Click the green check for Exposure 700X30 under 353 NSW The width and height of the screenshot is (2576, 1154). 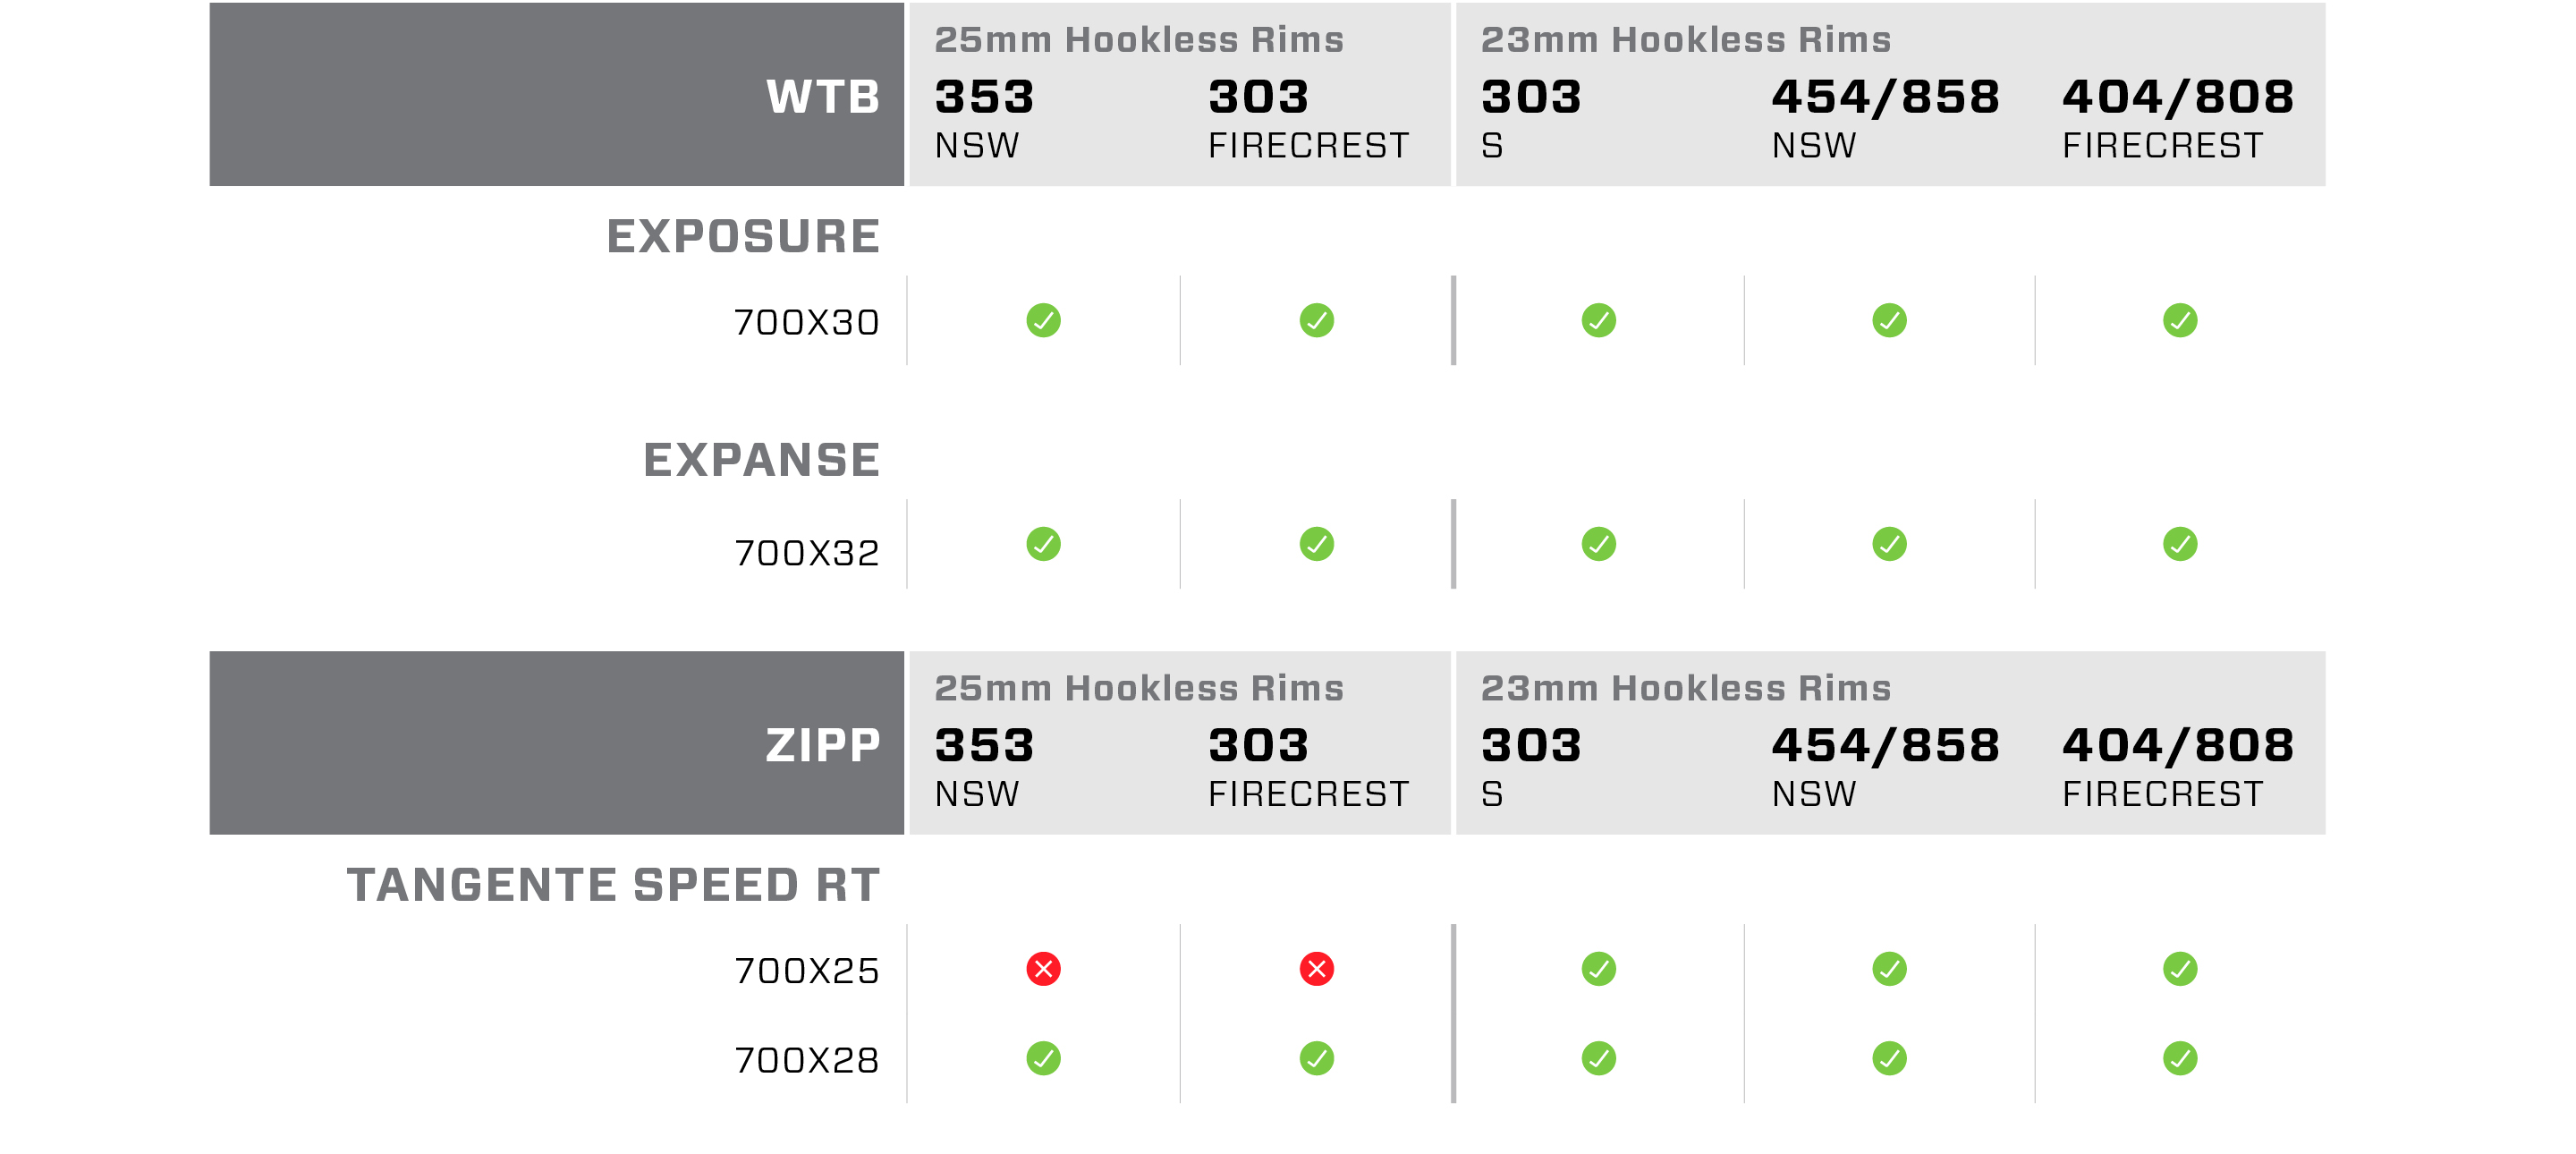click(1043, 321)
